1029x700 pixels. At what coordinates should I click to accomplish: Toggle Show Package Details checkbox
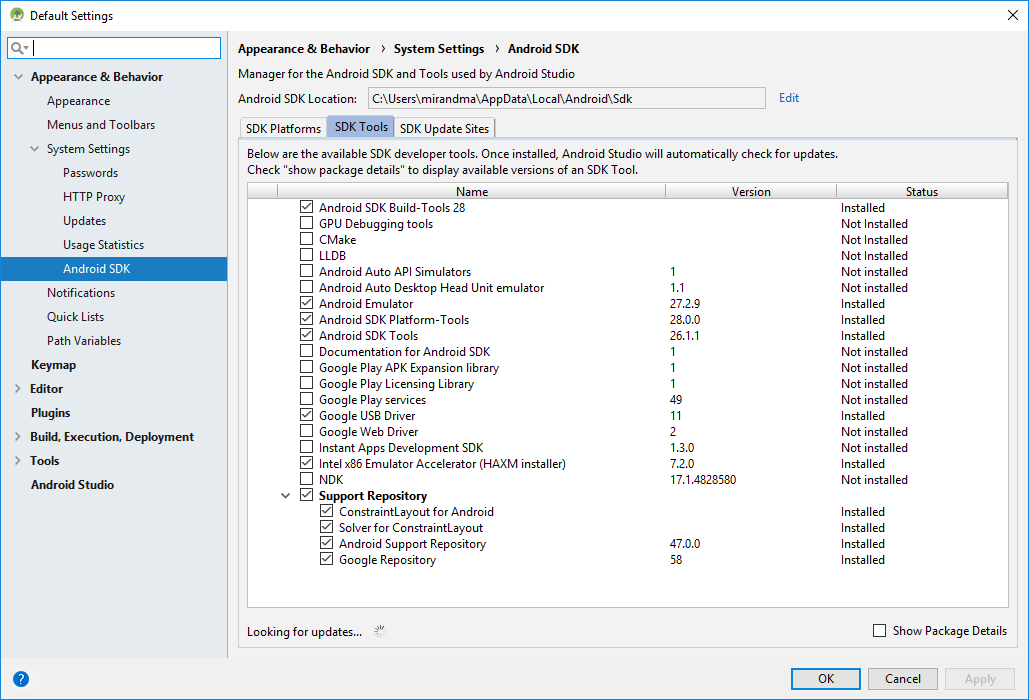[x=880, y=631]
